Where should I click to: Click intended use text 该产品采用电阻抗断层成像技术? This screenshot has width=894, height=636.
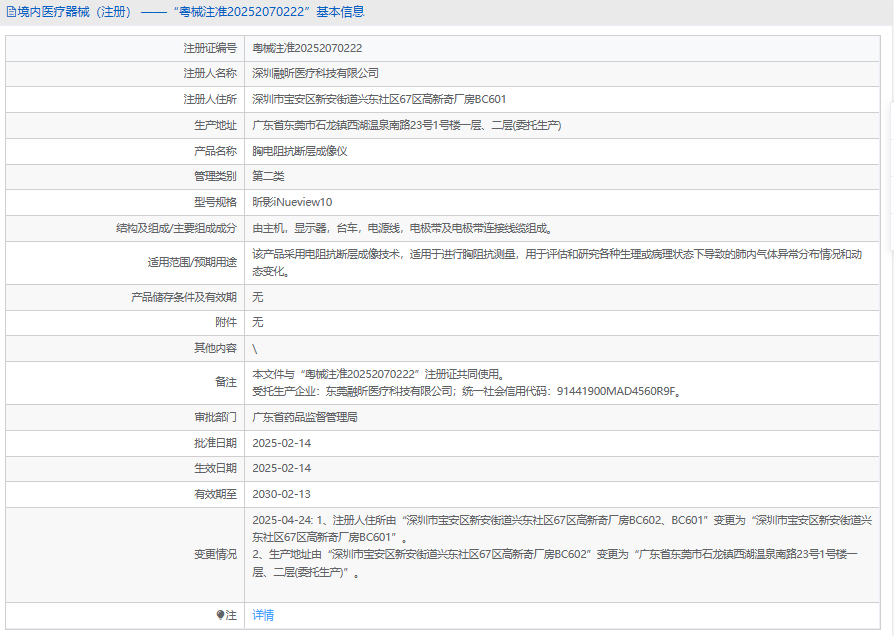click(557, 262)
